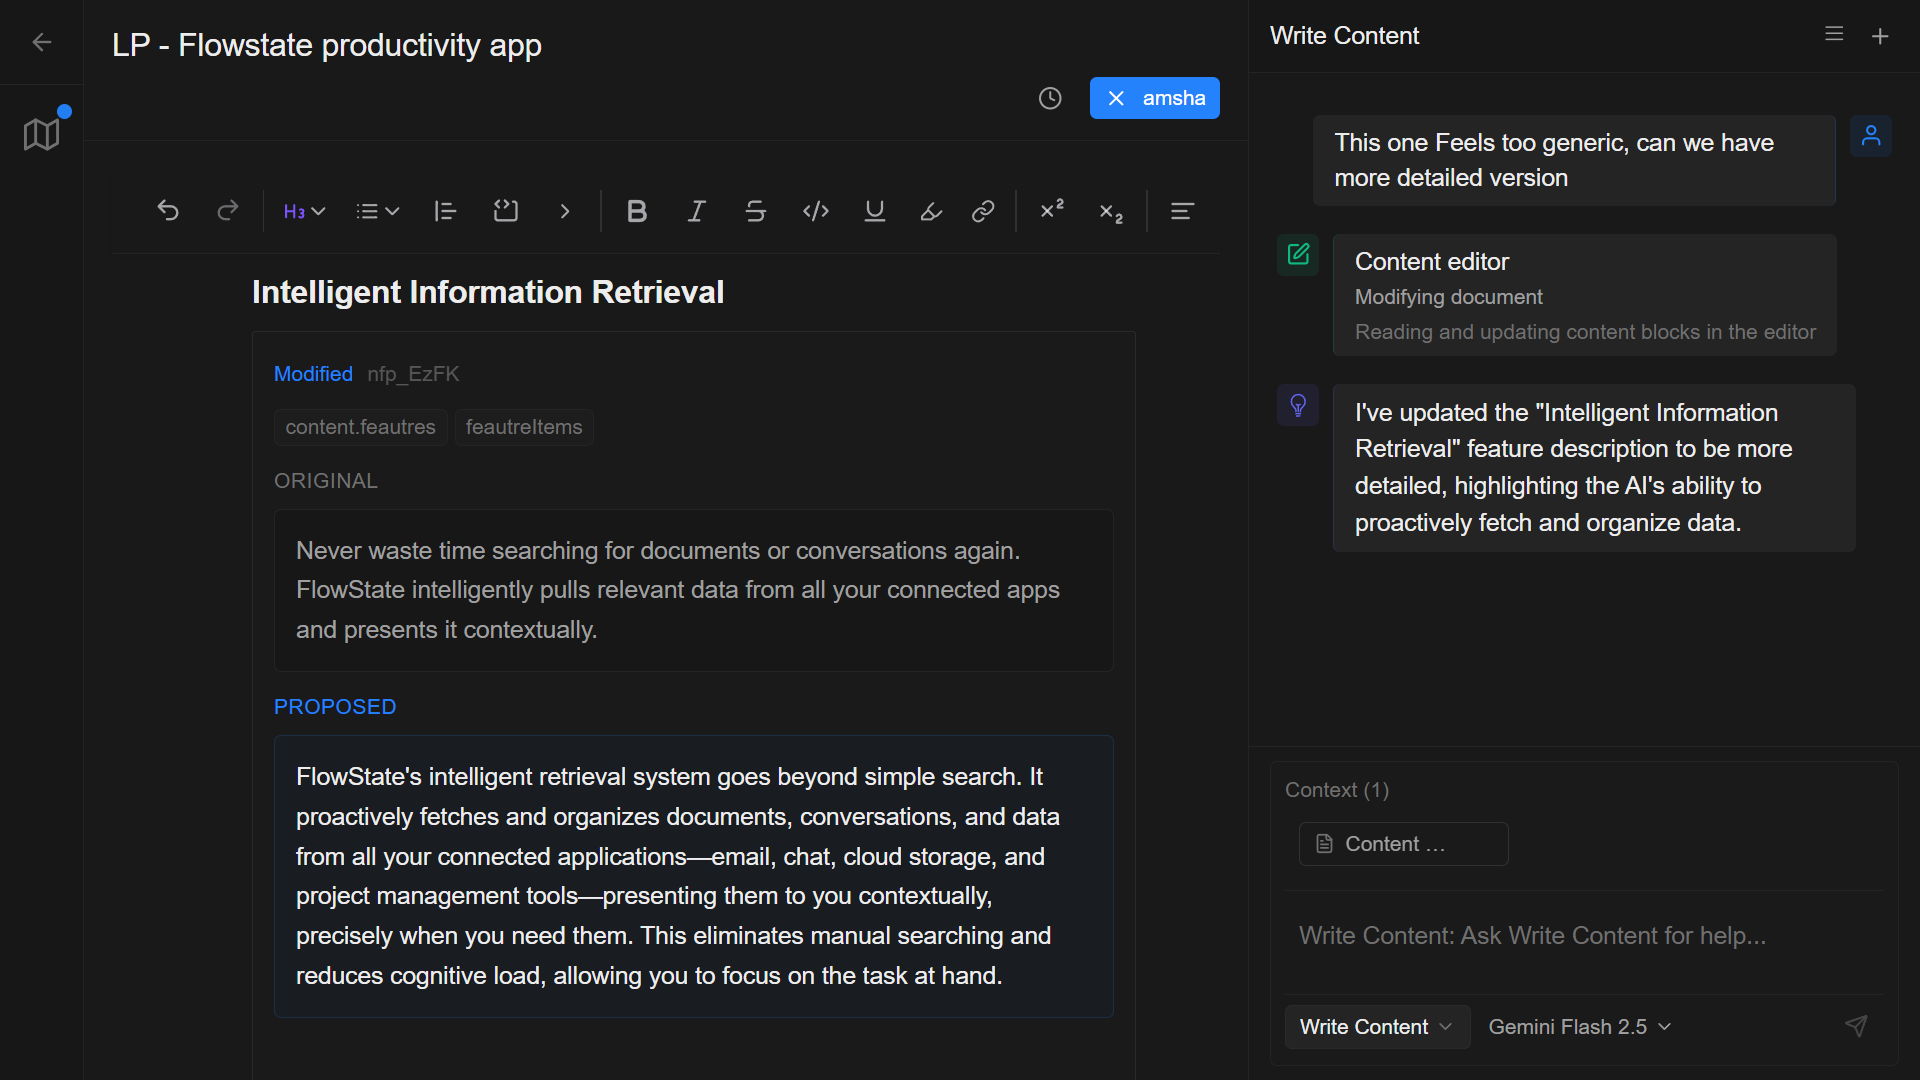Image resolution: width=1920 pixels, height=1080 pixels.
Task: Insert a hyperlink
Action: tap(983, 211)
